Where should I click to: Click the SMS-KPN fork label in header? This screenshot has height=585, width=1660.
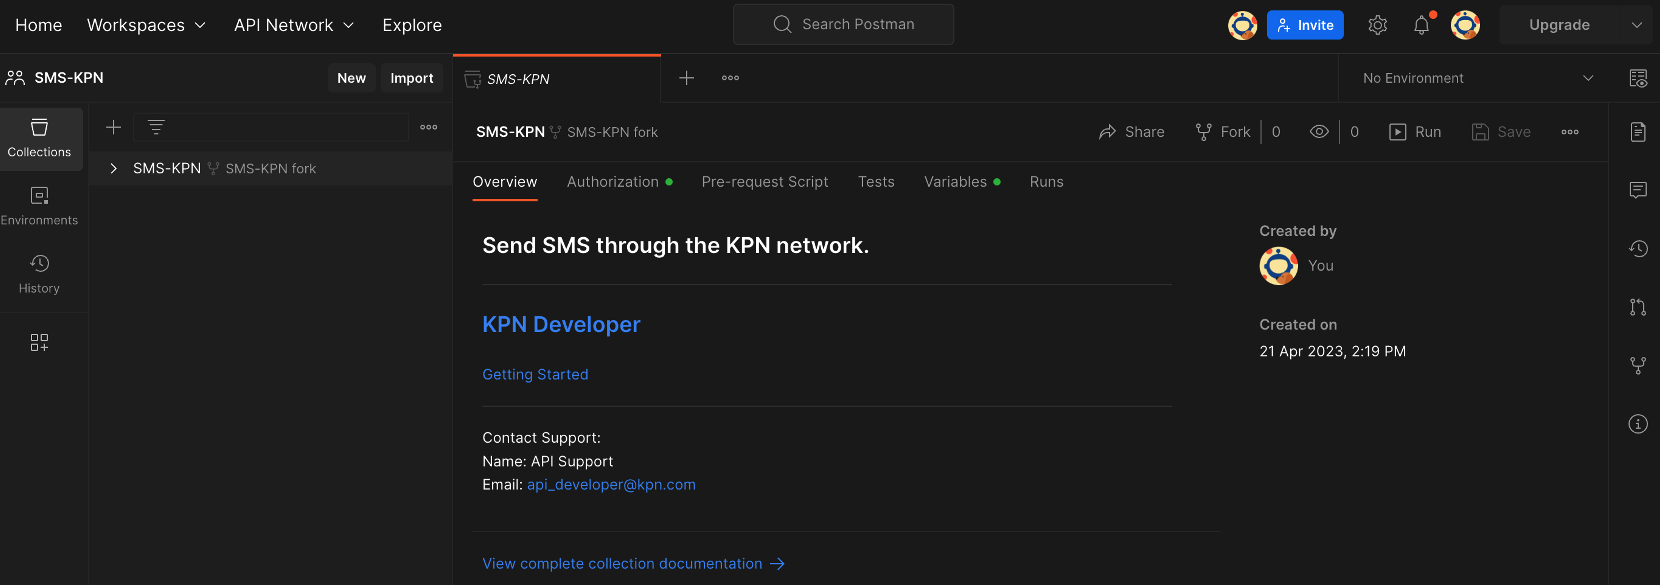pyautogui.click(x=612, y=132)
